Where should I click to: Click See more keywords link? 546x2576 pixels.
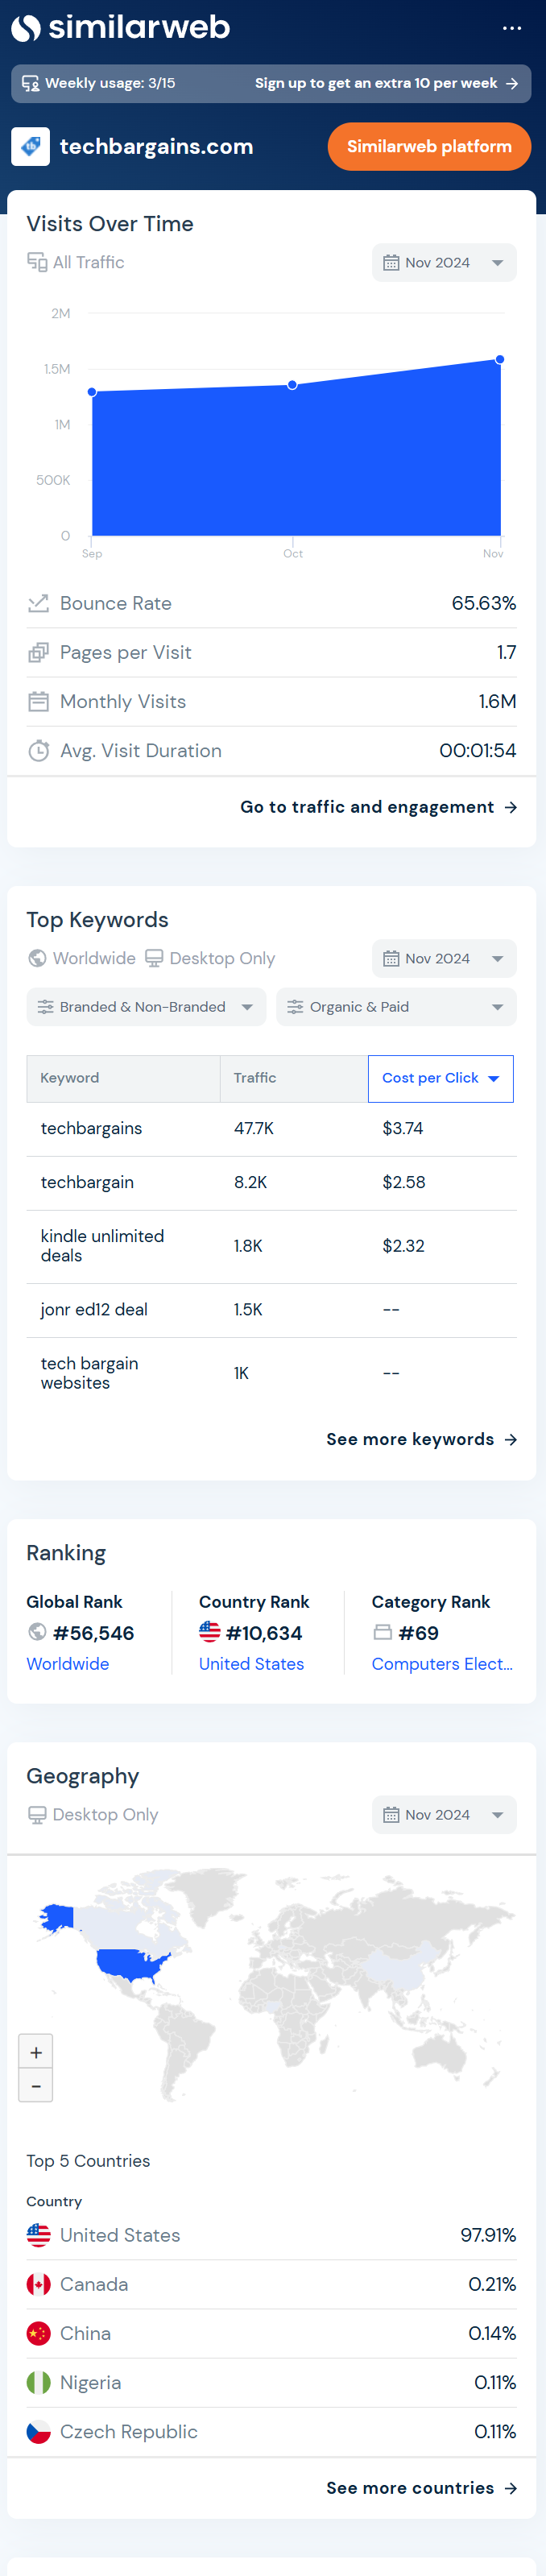pyautogui.click(x=421, y=1439)
